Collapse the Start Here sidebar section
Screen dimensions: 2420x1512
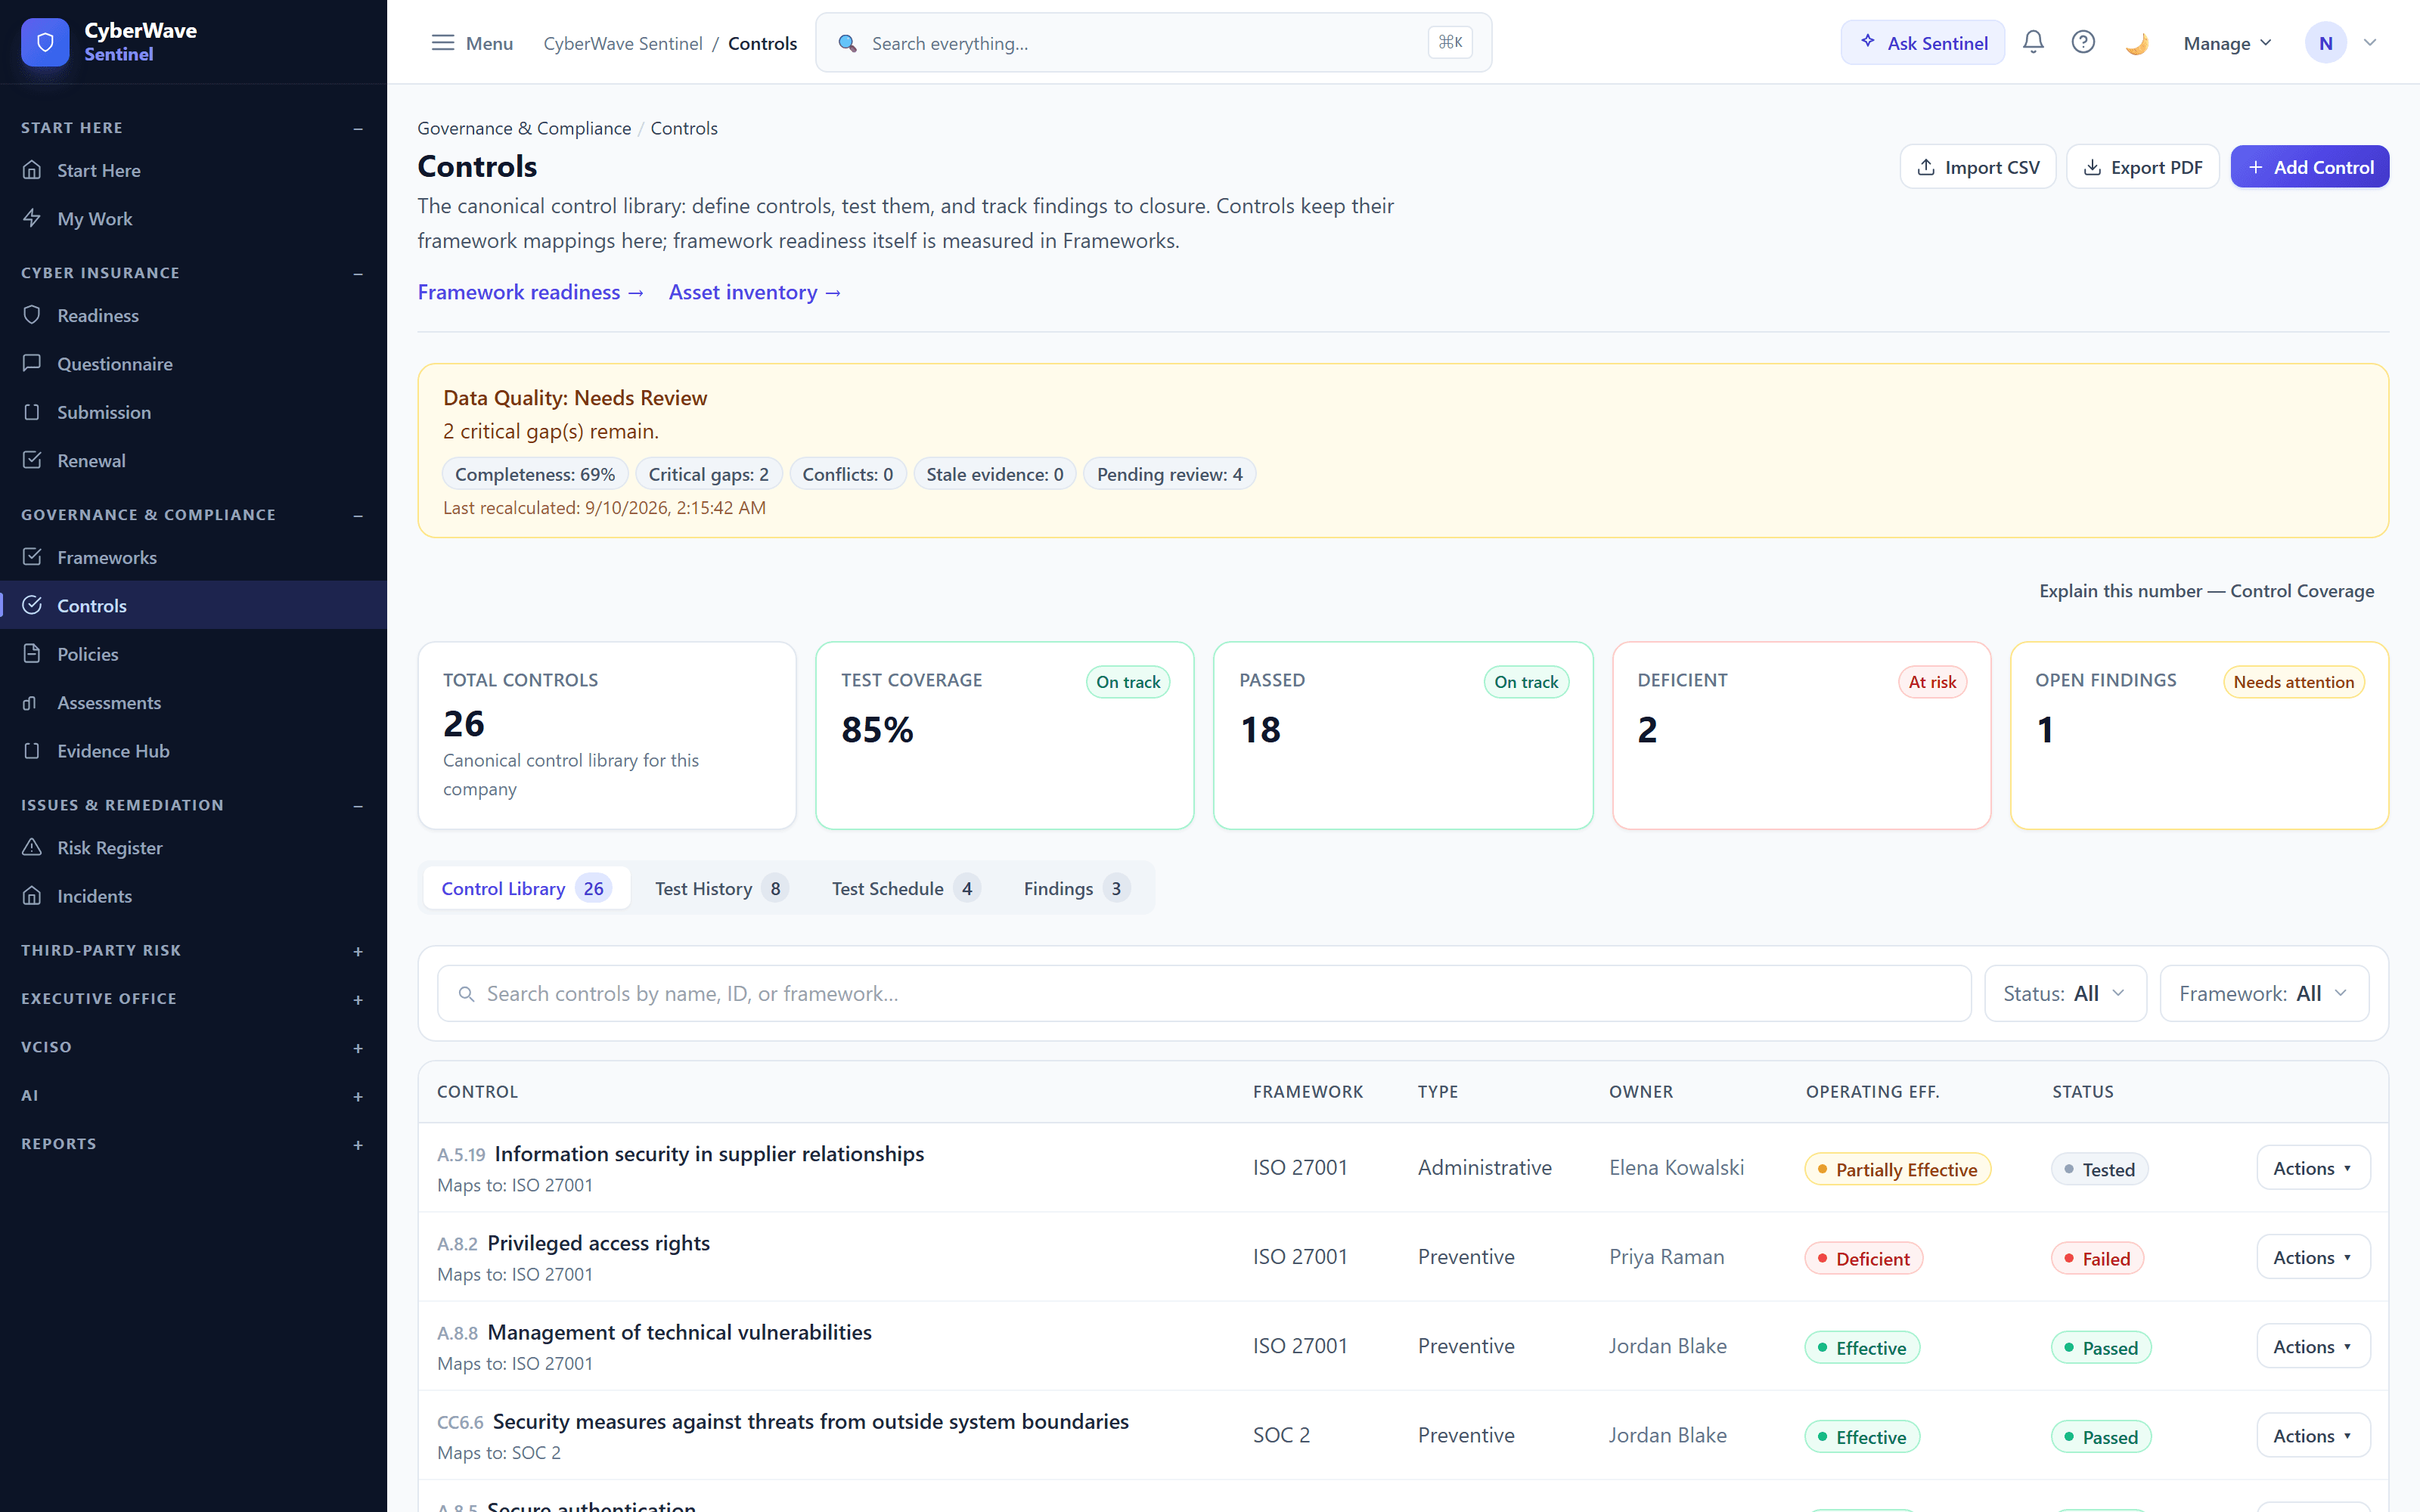[358, 128]
